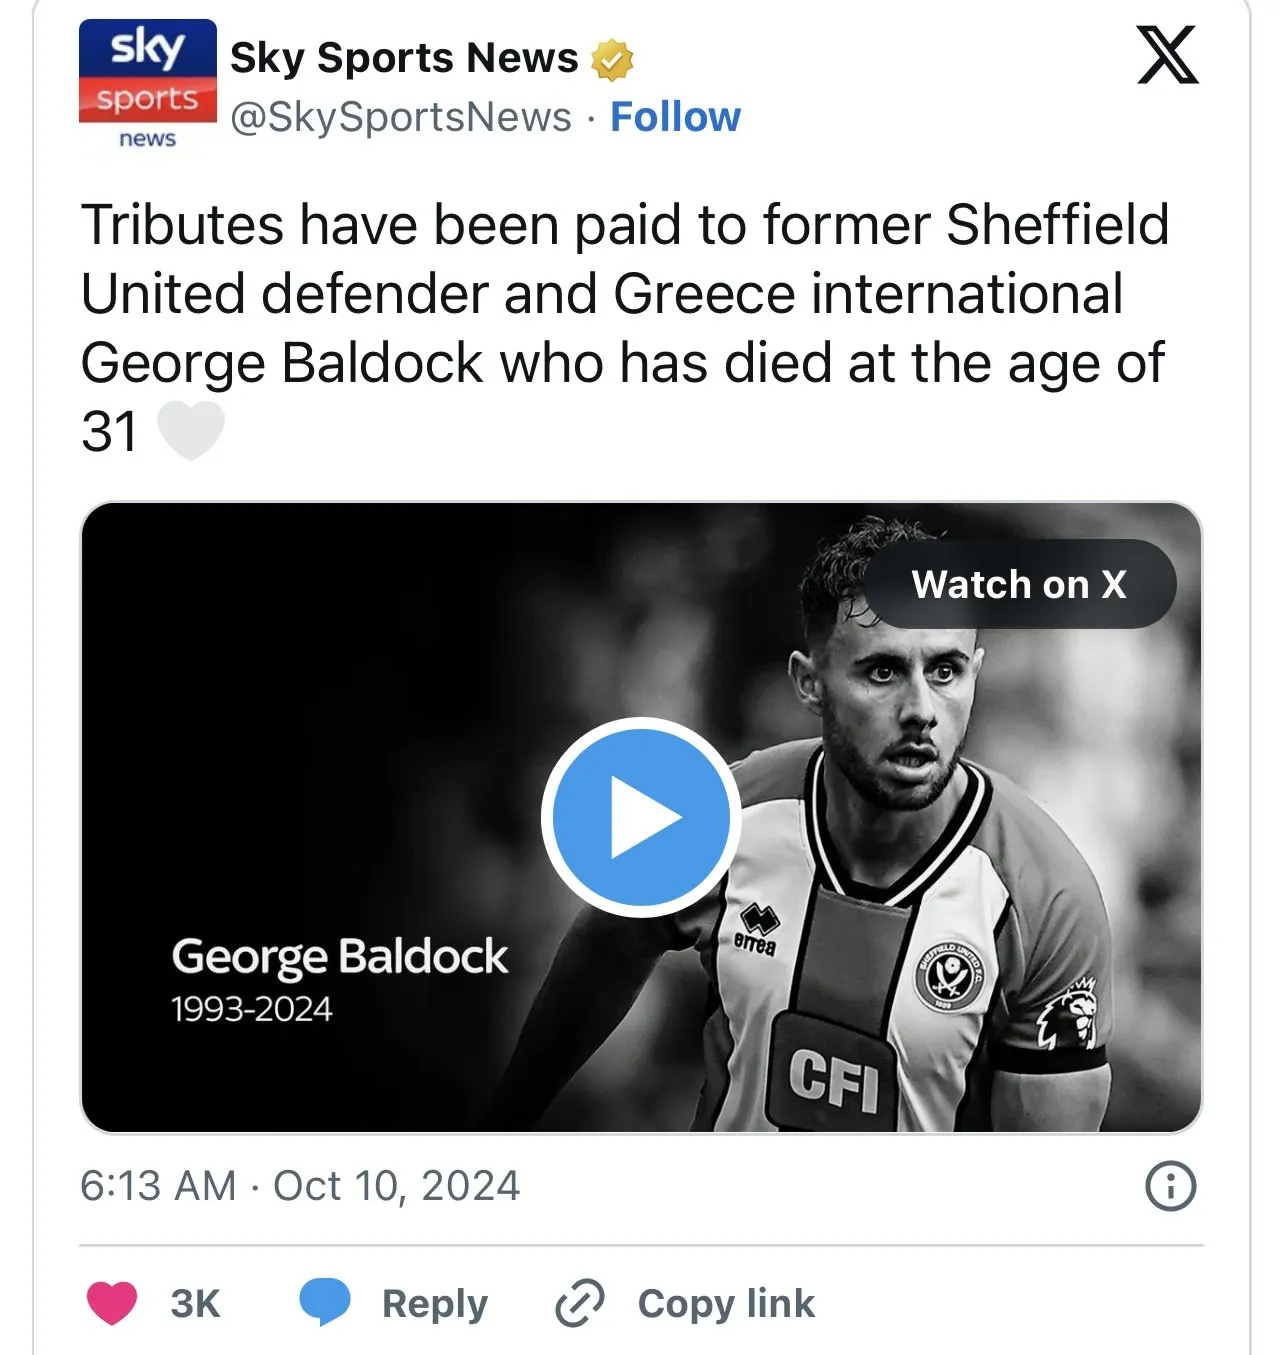Follow the Sky Sports News account
This screenshot has width=1284, height=1355.
point(675,117)
